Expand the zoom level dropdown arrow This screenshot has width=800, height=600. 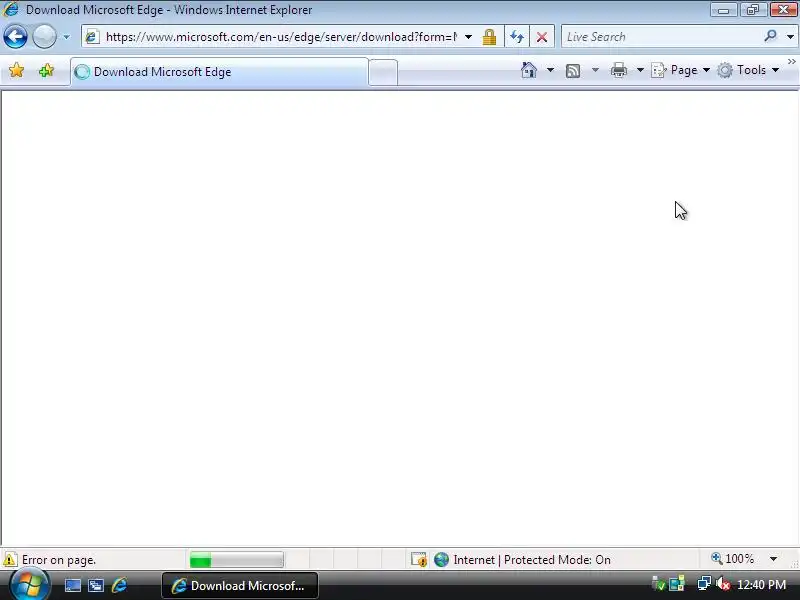coord(773,559)
